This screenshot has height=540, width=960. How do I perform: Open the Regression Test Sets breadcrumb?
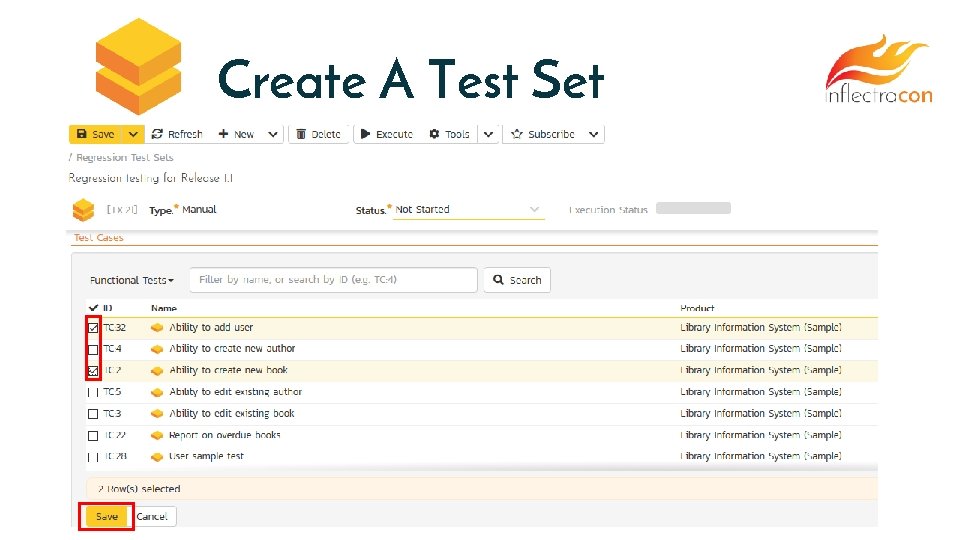(x=124, y=158)
